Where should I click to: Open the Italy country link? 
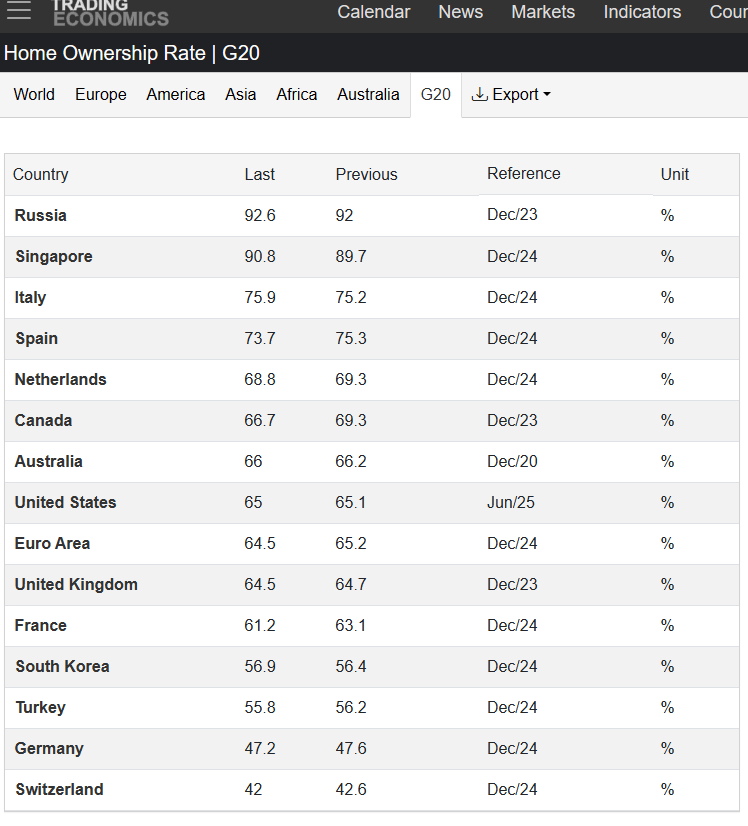[x=30, y=298]
